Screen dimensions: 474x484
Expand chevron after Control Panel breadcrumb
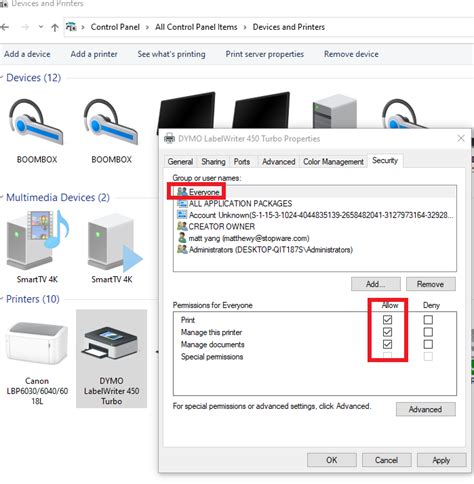(x=147, y=27)
